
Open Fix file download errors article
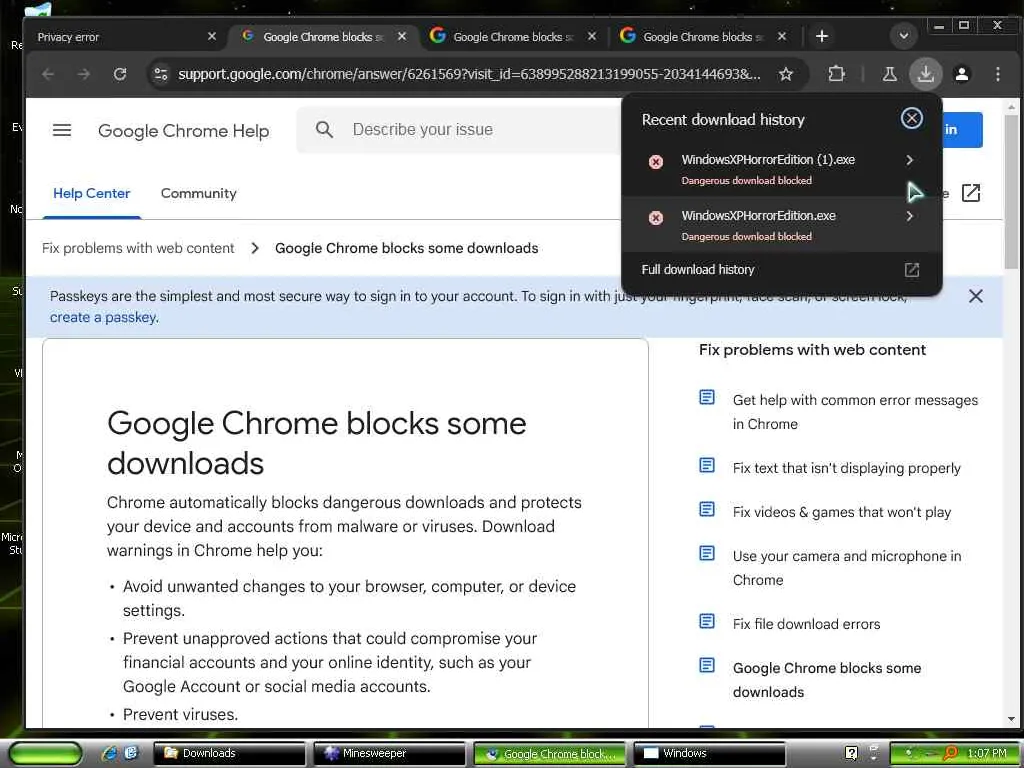pyautogui.click(x=806, y=624)
